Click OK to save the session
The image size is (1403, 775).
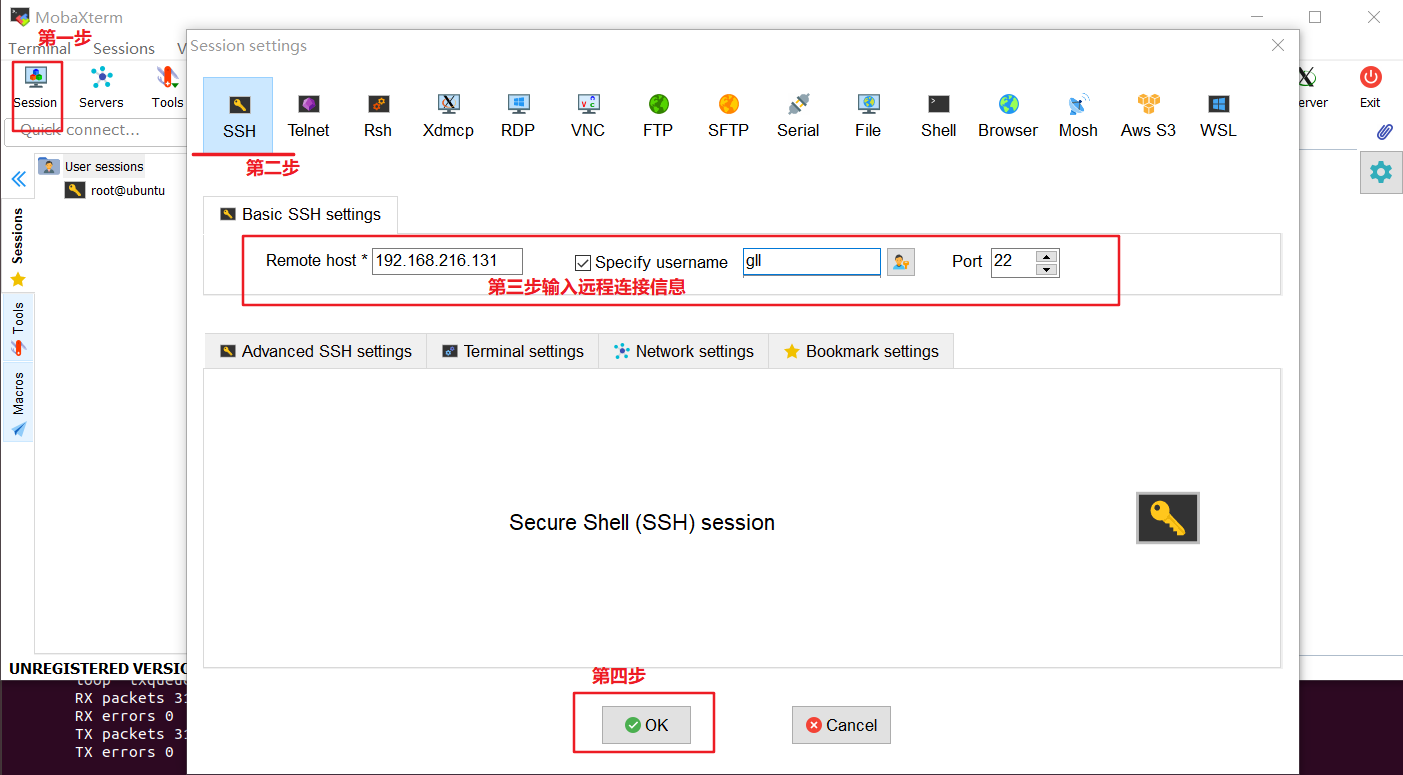click(x=646, y=725)
